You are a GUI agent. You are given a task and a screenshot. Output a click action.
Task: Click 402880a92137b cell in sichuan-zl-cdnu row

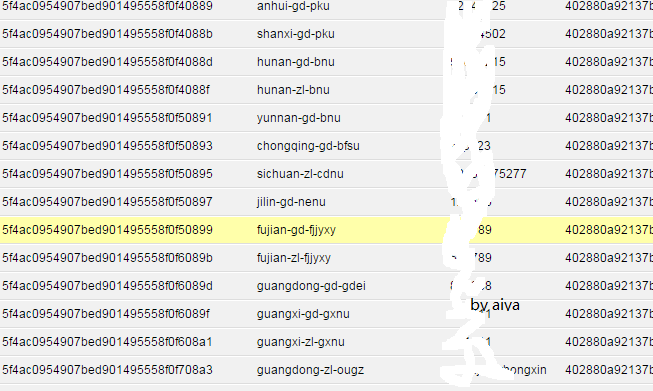pos(609,174)
